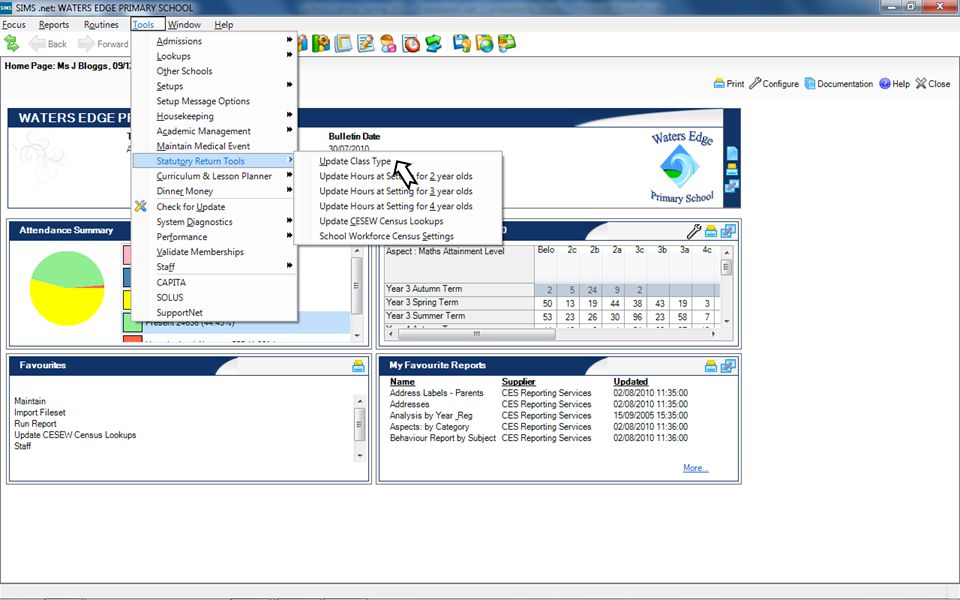Click the pop-out icon in the school banner
Viewport: 960px width, 600px height.
coord(732,186)
